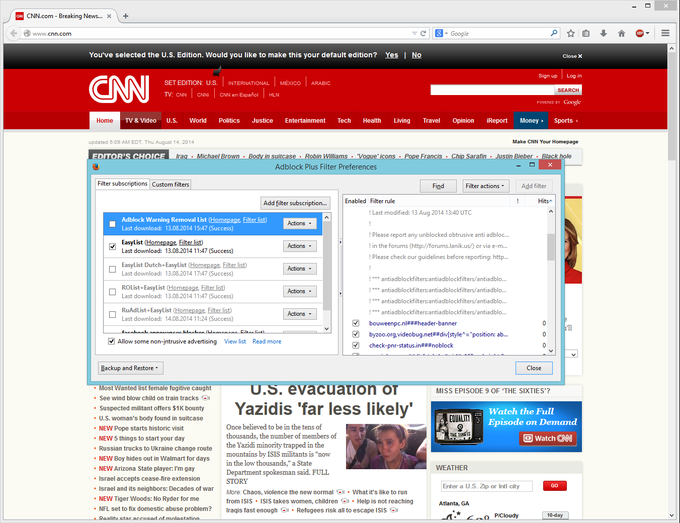Open a new tab with plus icon

click(x=125, y=16)
